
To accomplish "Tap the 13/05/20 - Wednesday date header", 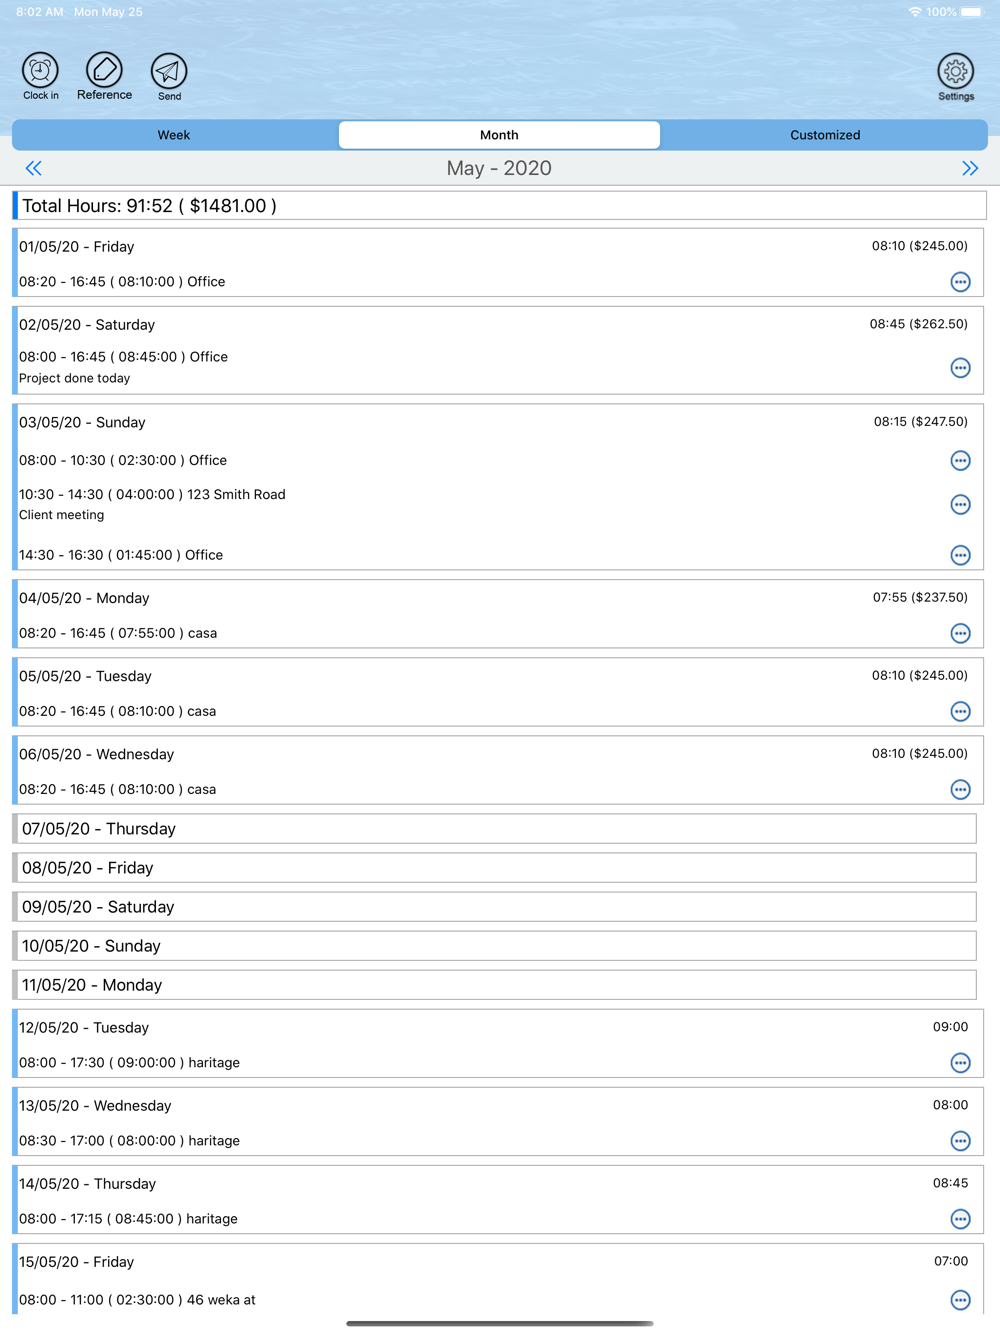I will point(95,1106).
